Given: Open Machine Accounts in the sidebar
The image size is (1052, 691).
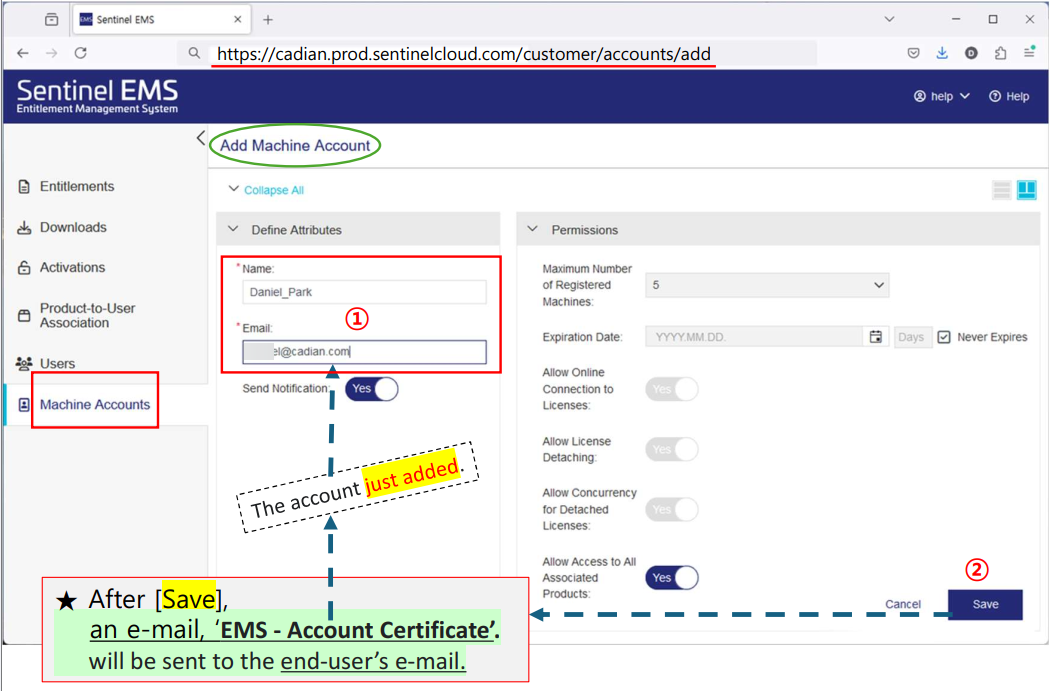Looking at the screenshot, I should [x=95, y=405].
